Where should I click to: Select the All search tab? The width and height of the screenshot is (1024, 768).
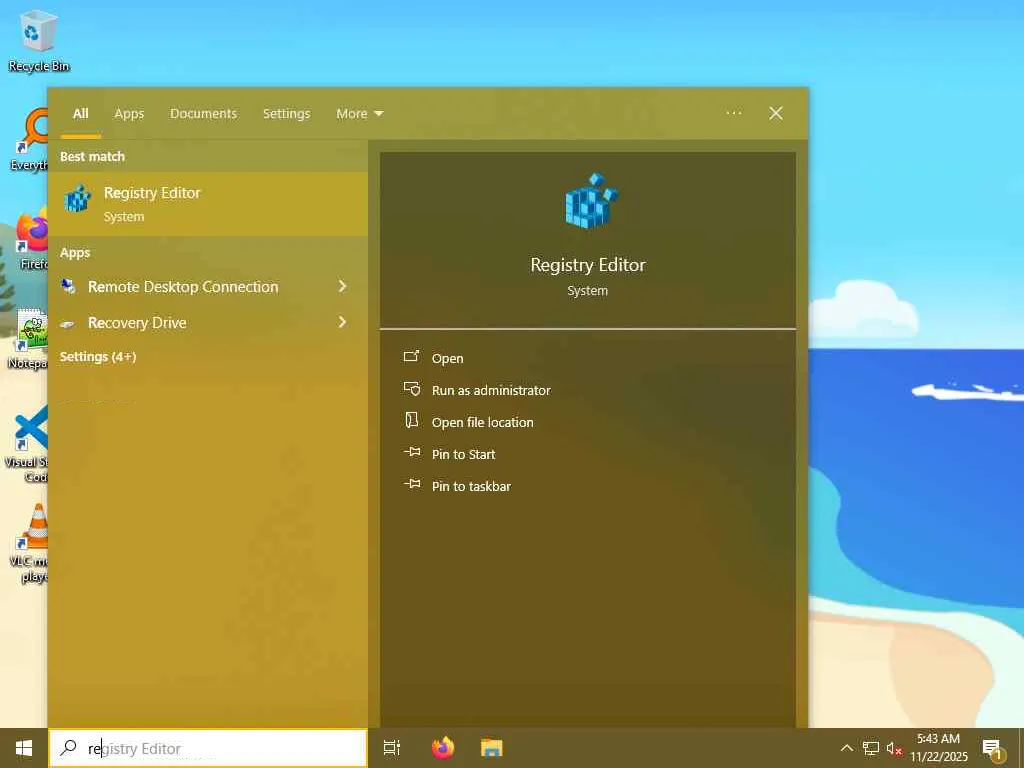[80, 114]
